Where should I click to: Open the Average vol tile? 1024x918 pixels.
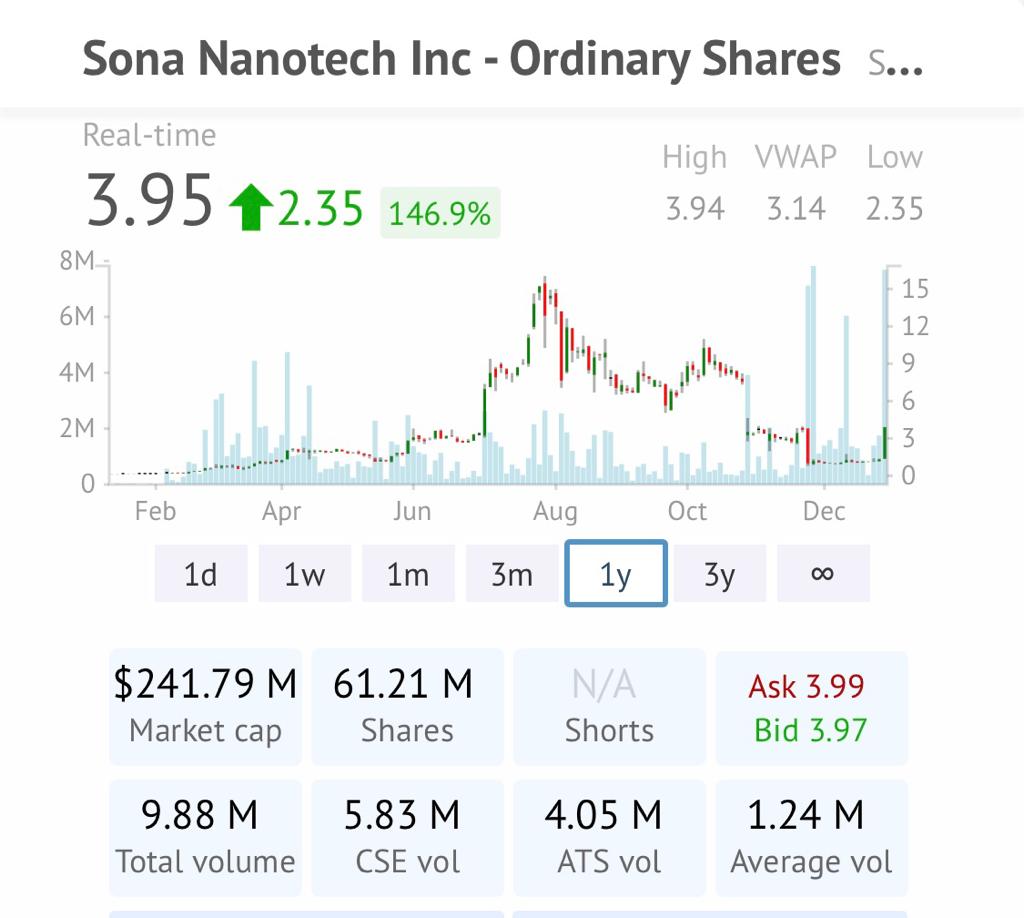click(x=811, y=837)
